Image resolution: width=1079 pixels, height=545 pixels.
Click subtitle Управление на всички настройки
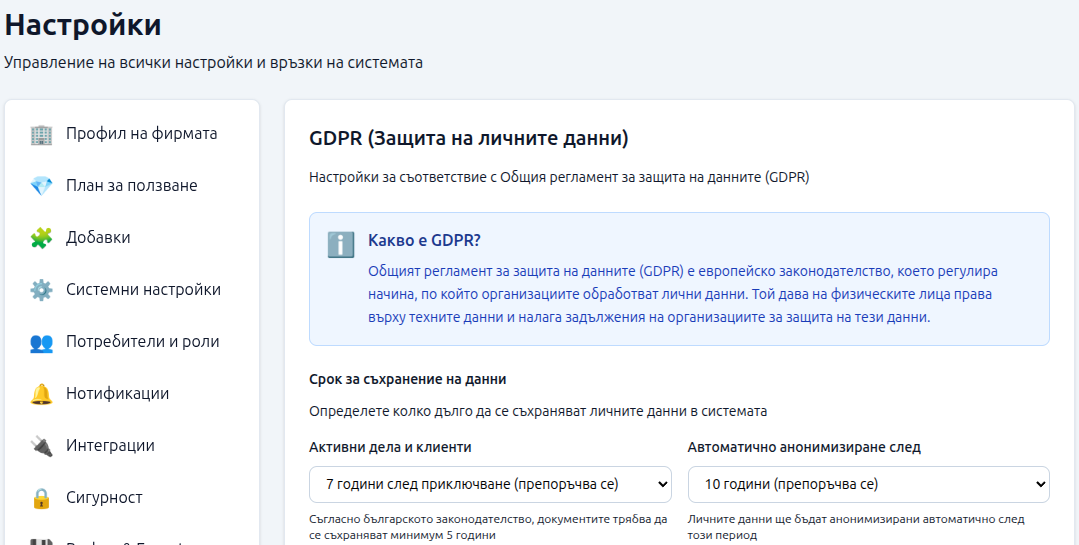(213, 63)
